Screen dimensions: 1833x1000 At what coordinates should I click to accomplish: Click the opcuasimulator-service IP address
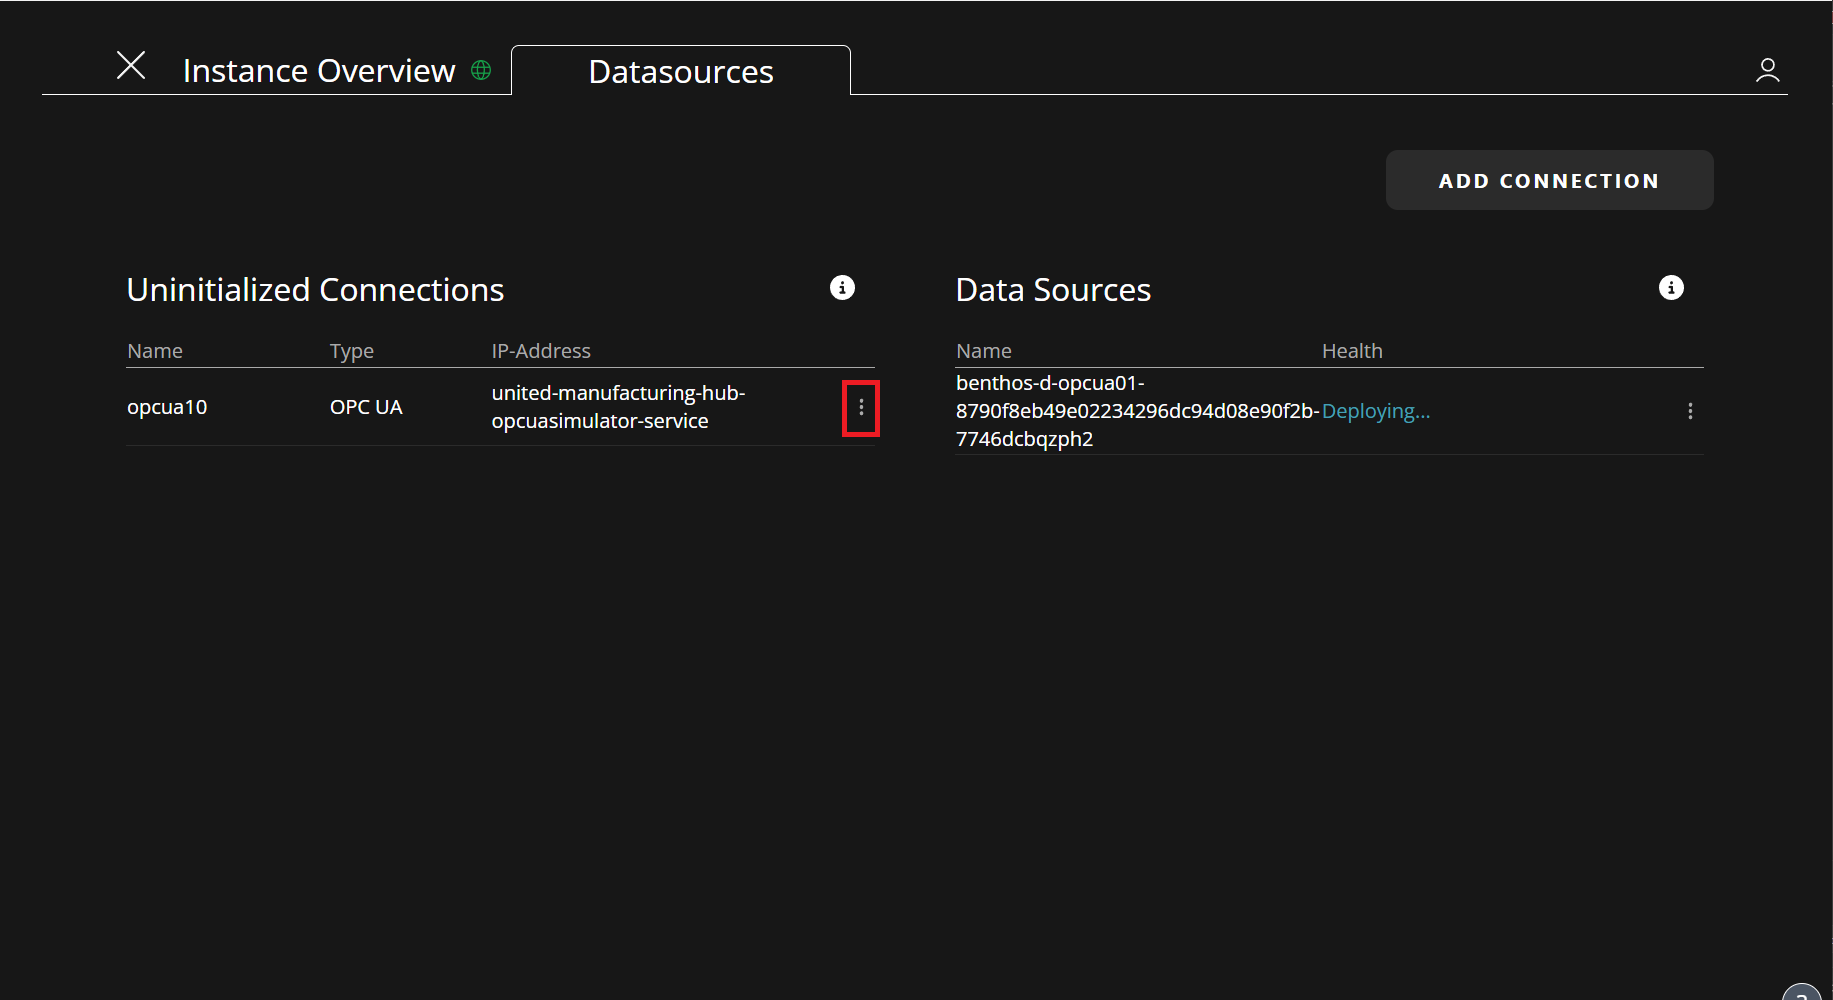(618, 407)
